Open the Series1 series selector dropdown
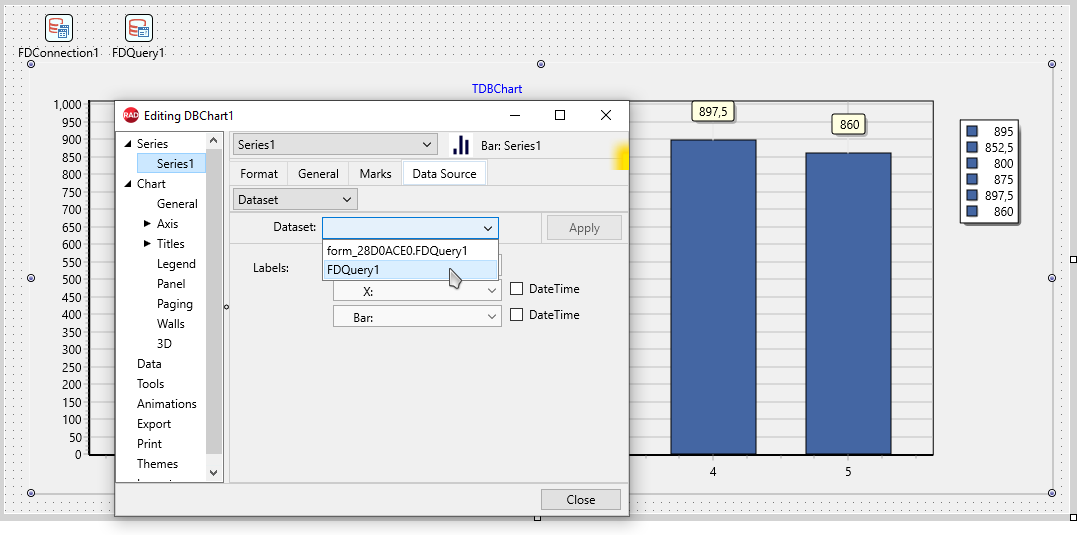This screenshot has width=1087, height=535. coord(336,145)
